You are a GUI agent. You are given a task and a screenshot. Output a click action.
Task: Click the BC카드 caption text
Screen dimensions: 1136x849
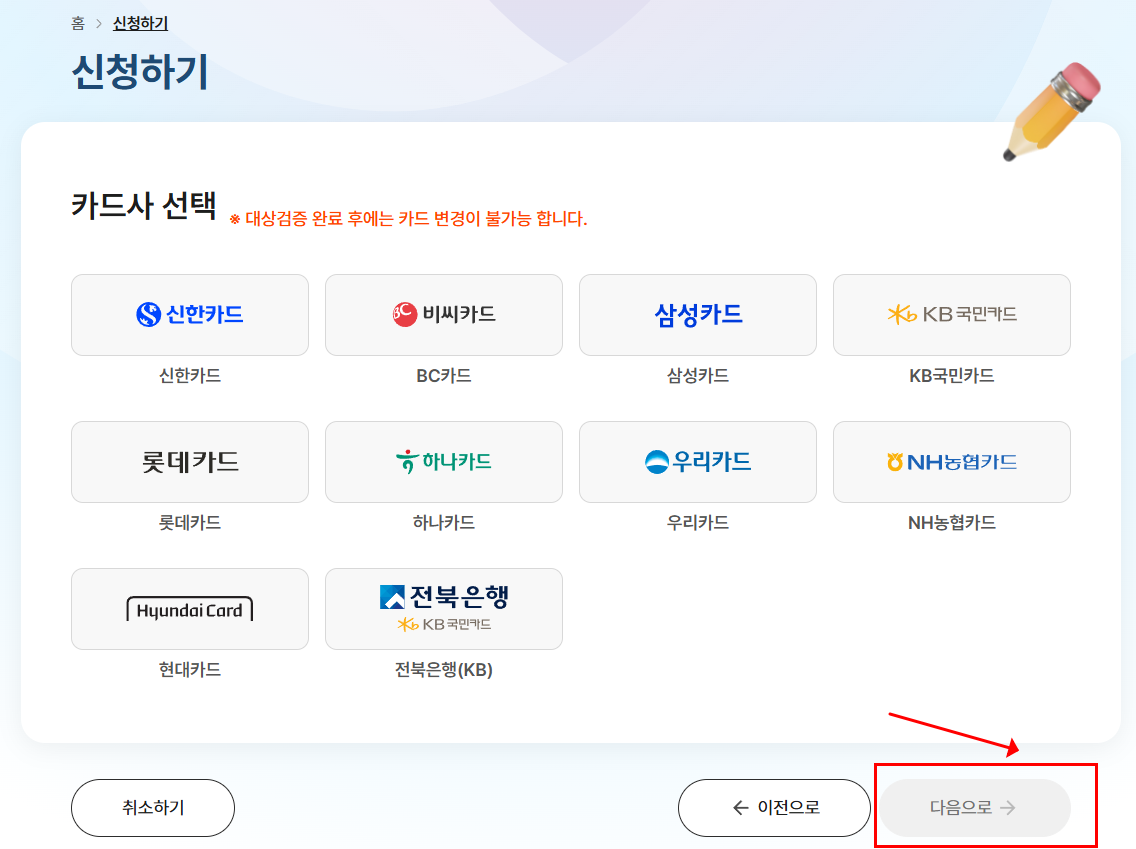click(444, 375)
